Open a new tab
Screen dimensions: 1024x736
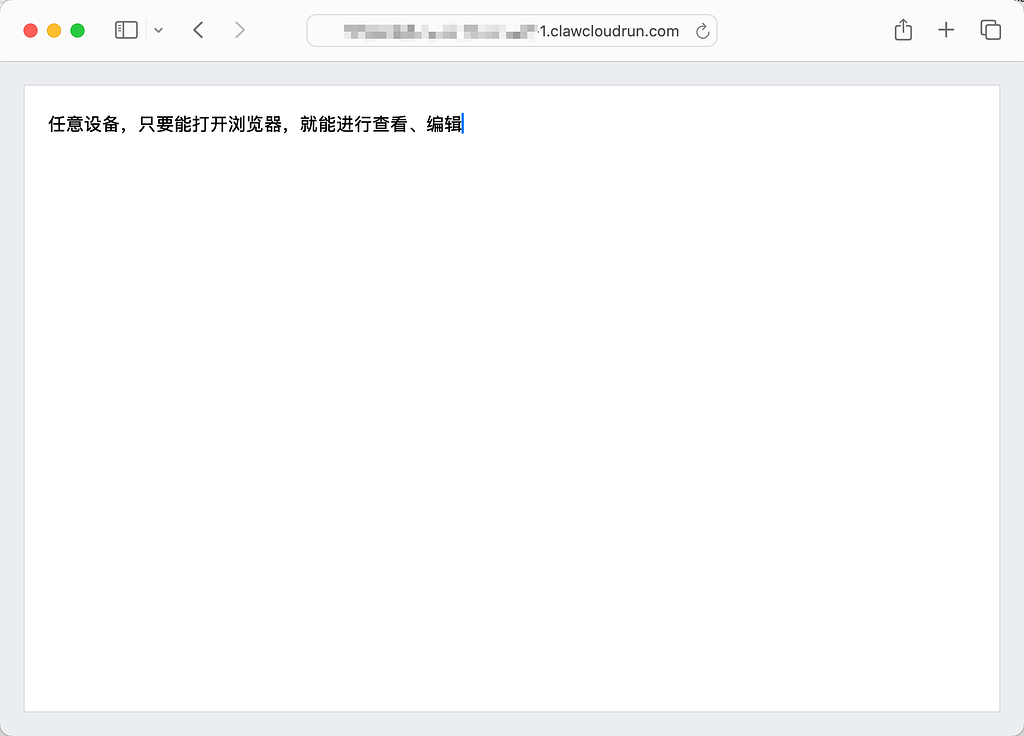[x=946, y=30]
